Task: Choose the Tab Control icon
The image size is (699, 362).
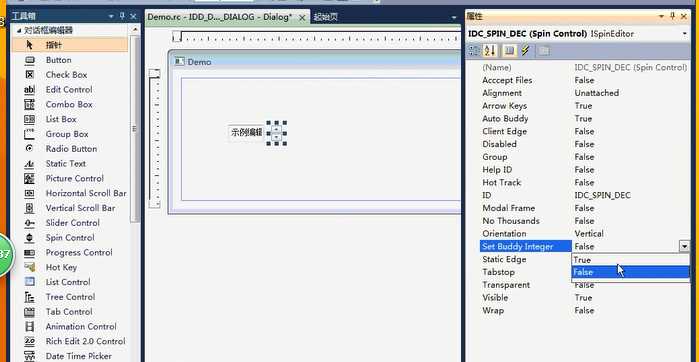Action: click(x=29, y=312)
